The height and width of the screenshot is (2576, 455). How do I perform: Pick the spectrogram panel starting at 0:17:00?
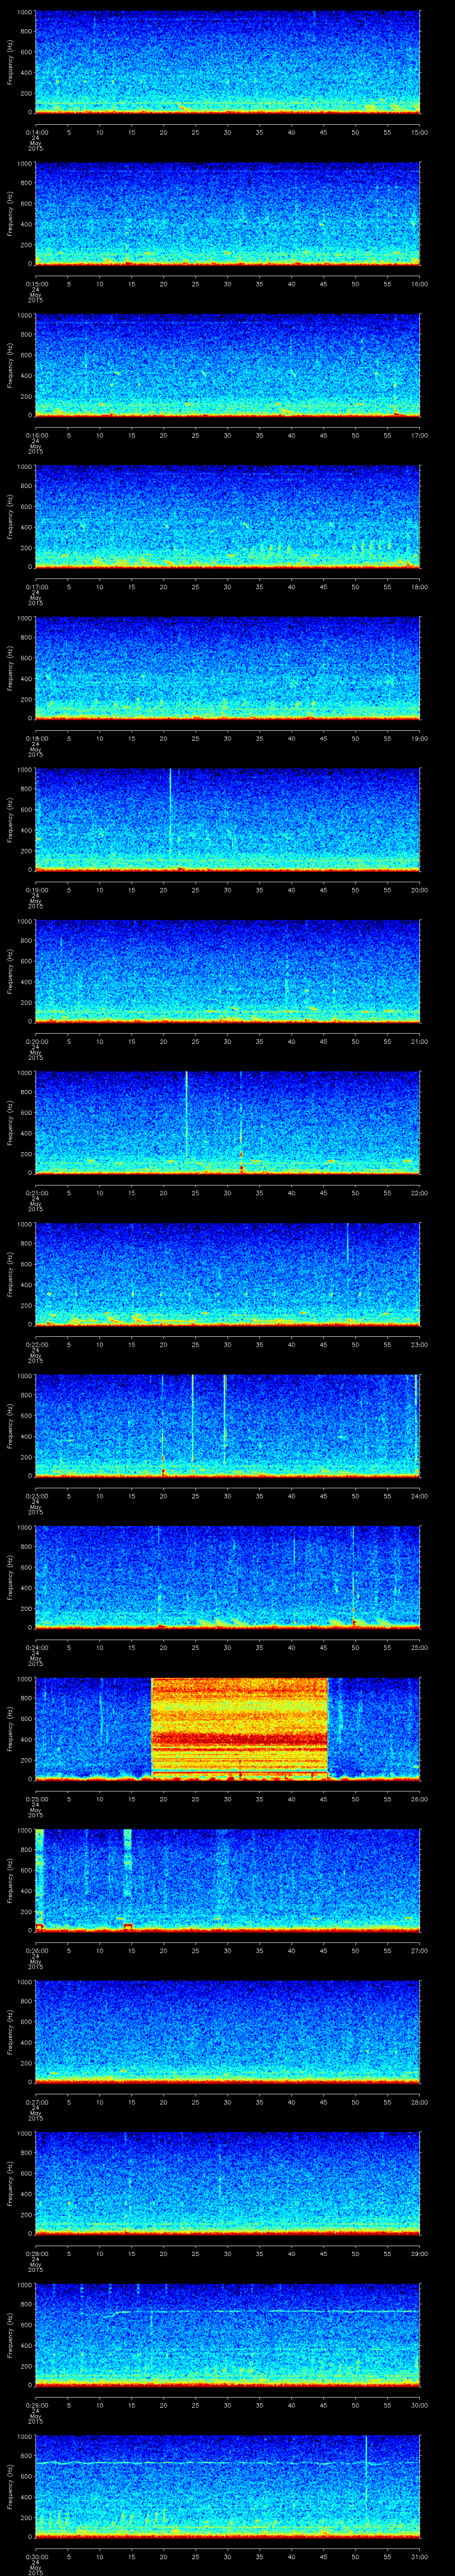pos(227,517)
